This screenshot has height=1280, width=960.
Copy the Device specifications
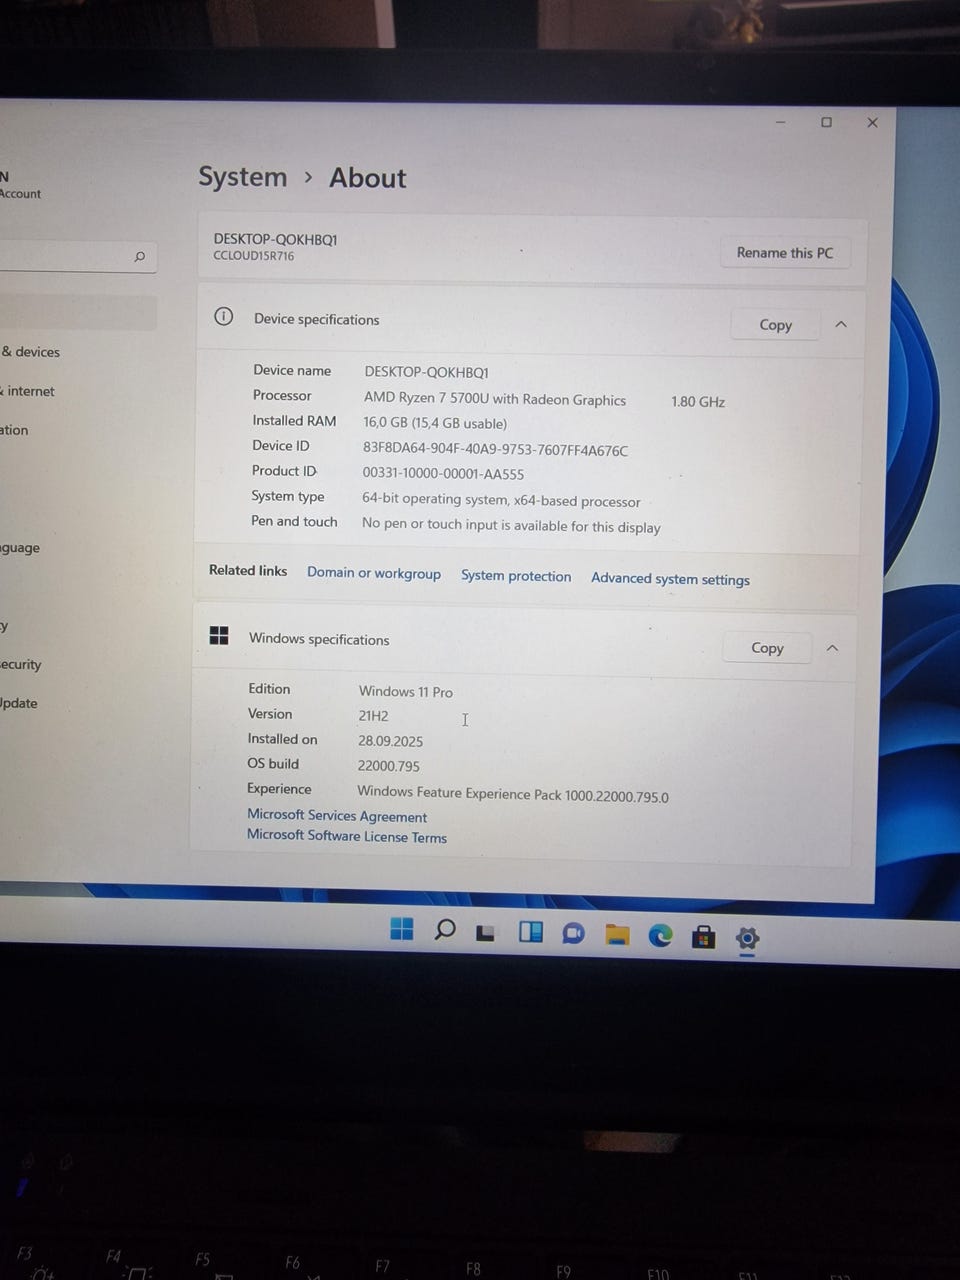click(x=775, y=324)
